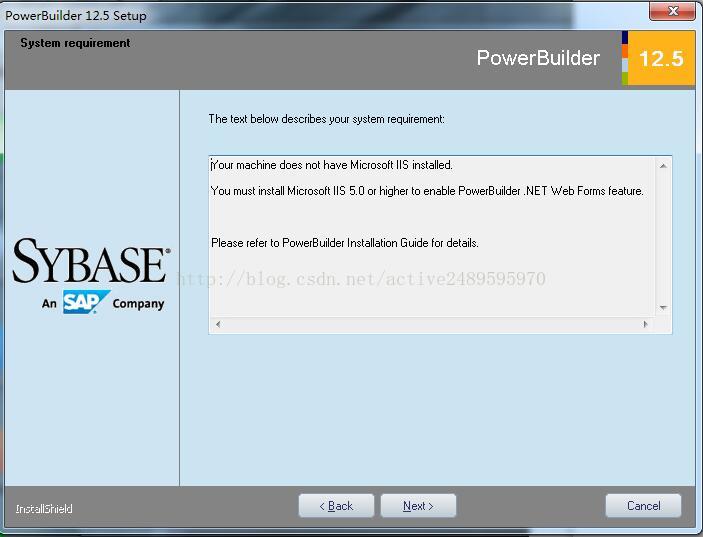Viewport: 703px width, 537px height.
Task: Click the scroll left arrow in requirement box
Action: pos(218,324)
